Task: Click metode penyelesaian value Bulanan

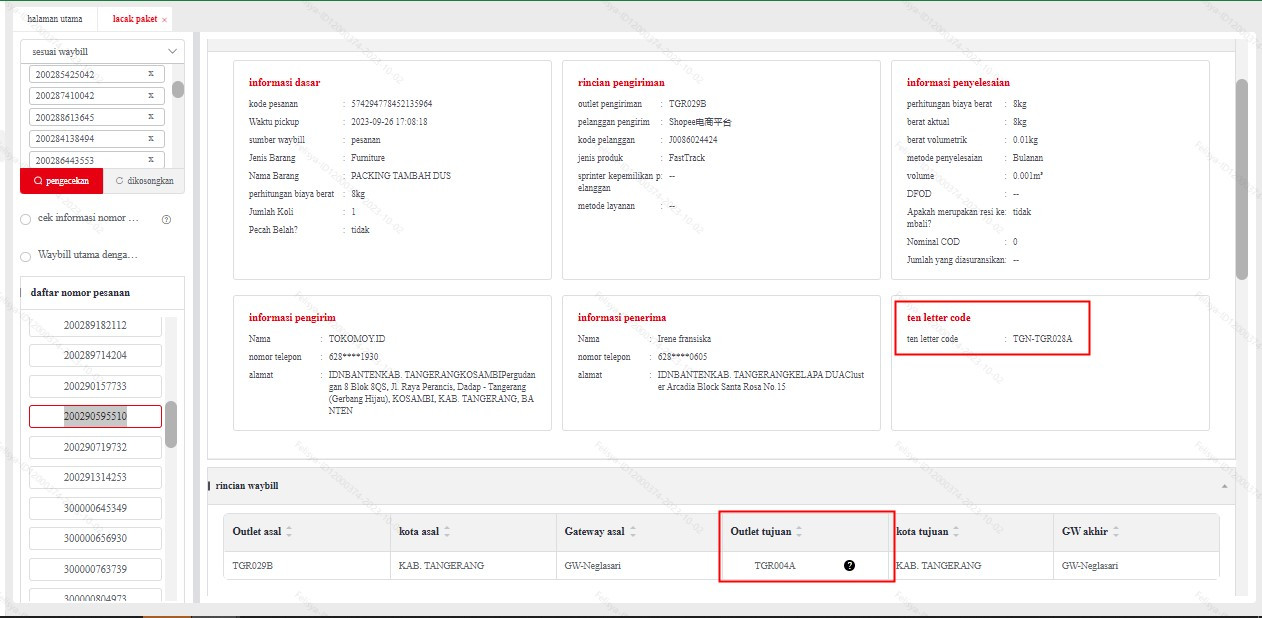Action: click(x=1028, y=157)
